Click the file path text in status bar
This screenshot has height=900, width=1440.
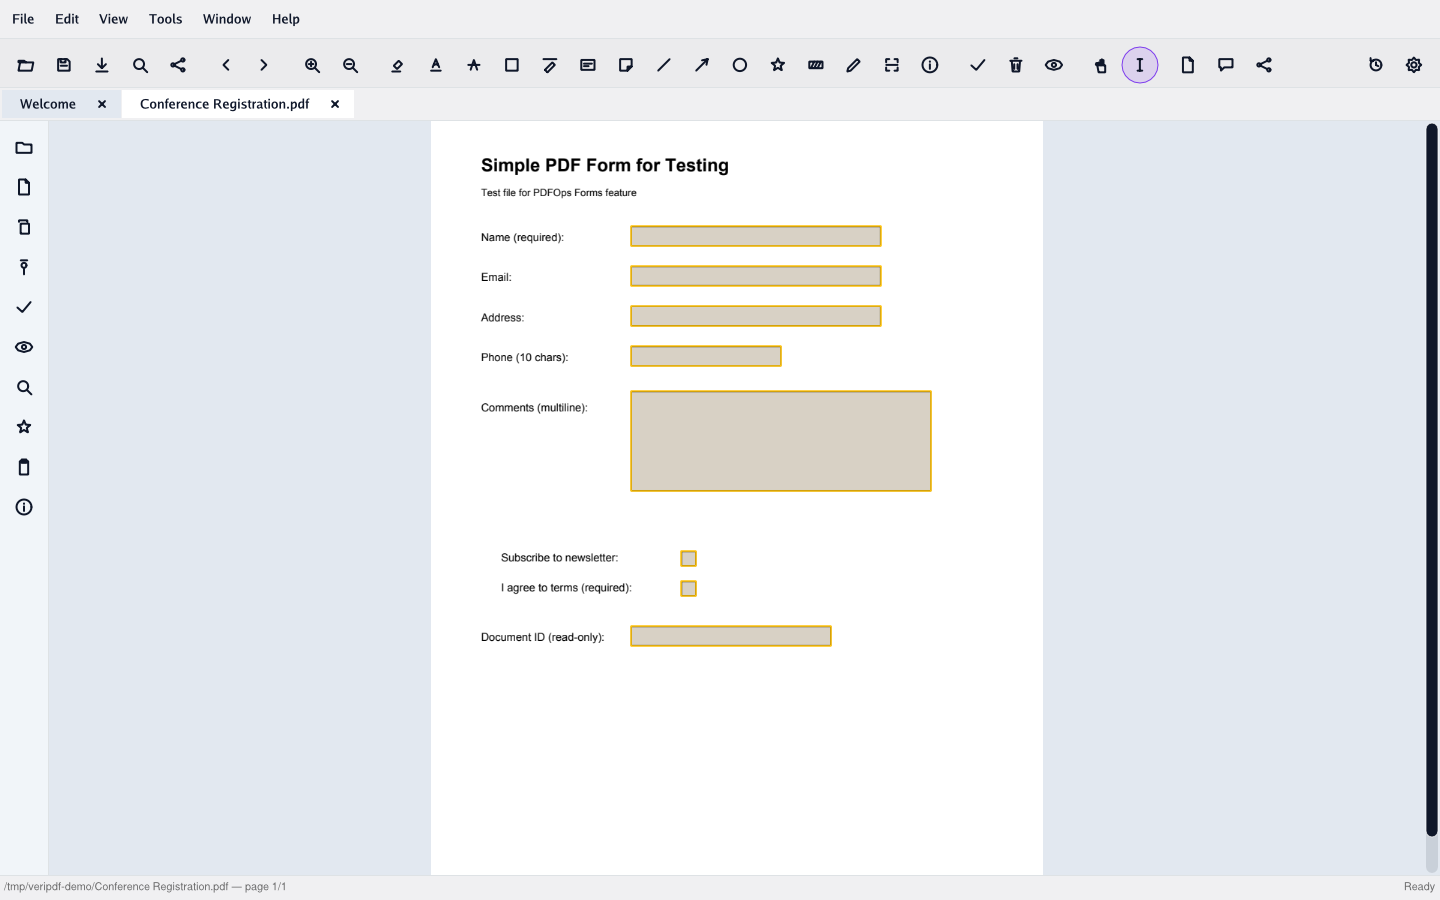point(145,887)
